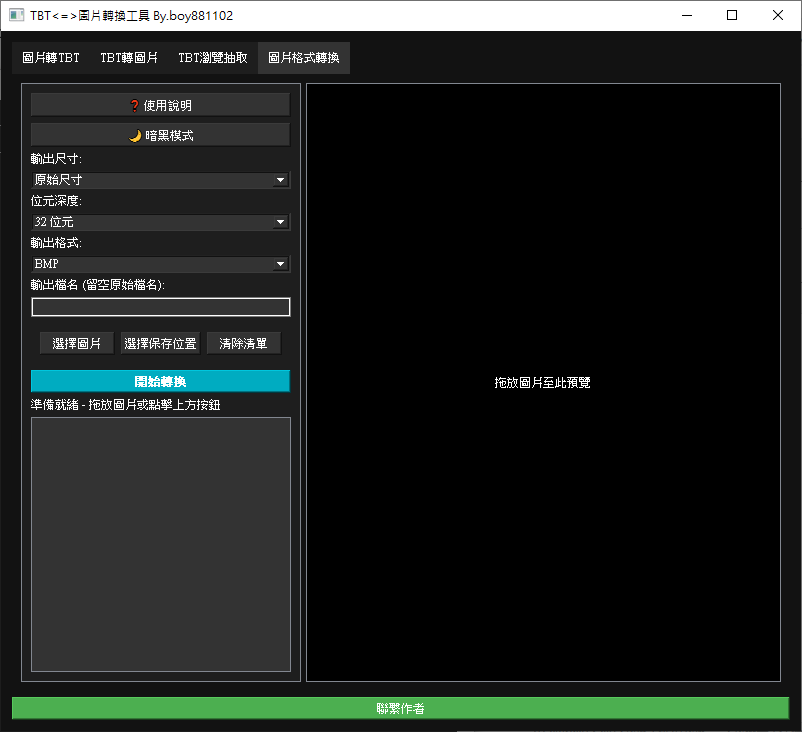Focus the 輸出檔名 text input field
802x732 pixels.
pyautogui.click(x=161, y=307)
